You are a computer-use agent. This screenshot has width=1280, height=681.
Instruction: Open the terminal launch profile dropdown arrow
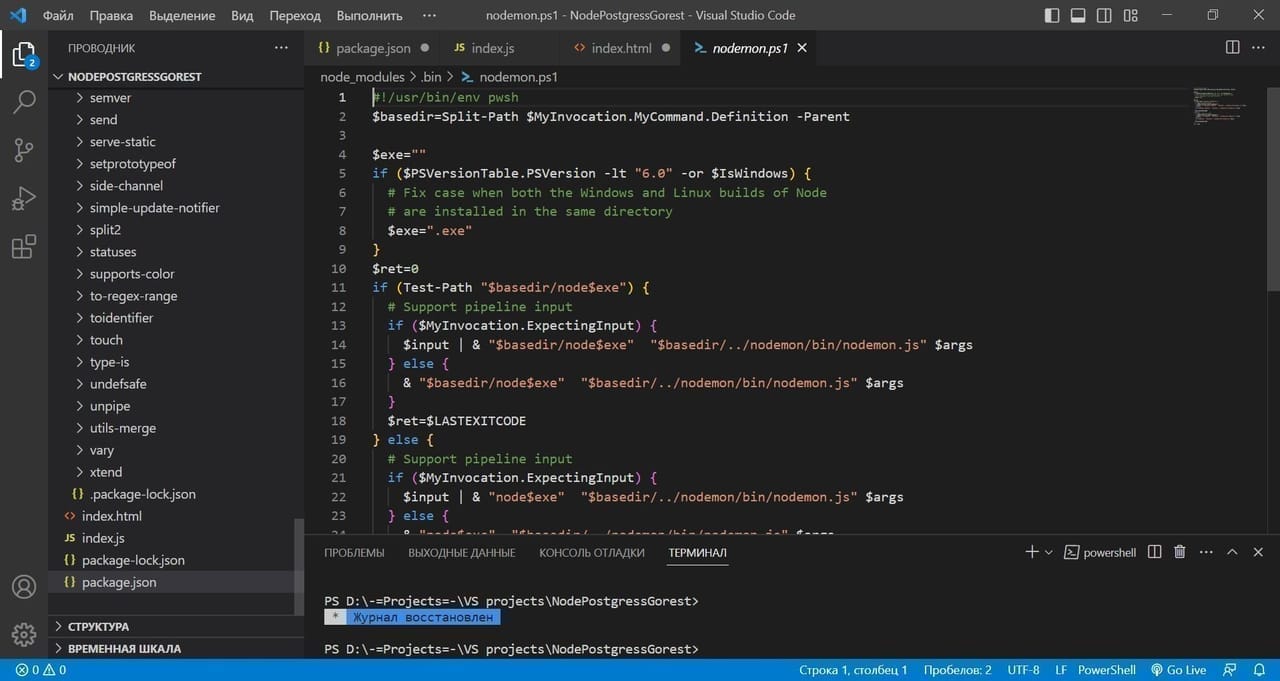tap(1048, 552)
